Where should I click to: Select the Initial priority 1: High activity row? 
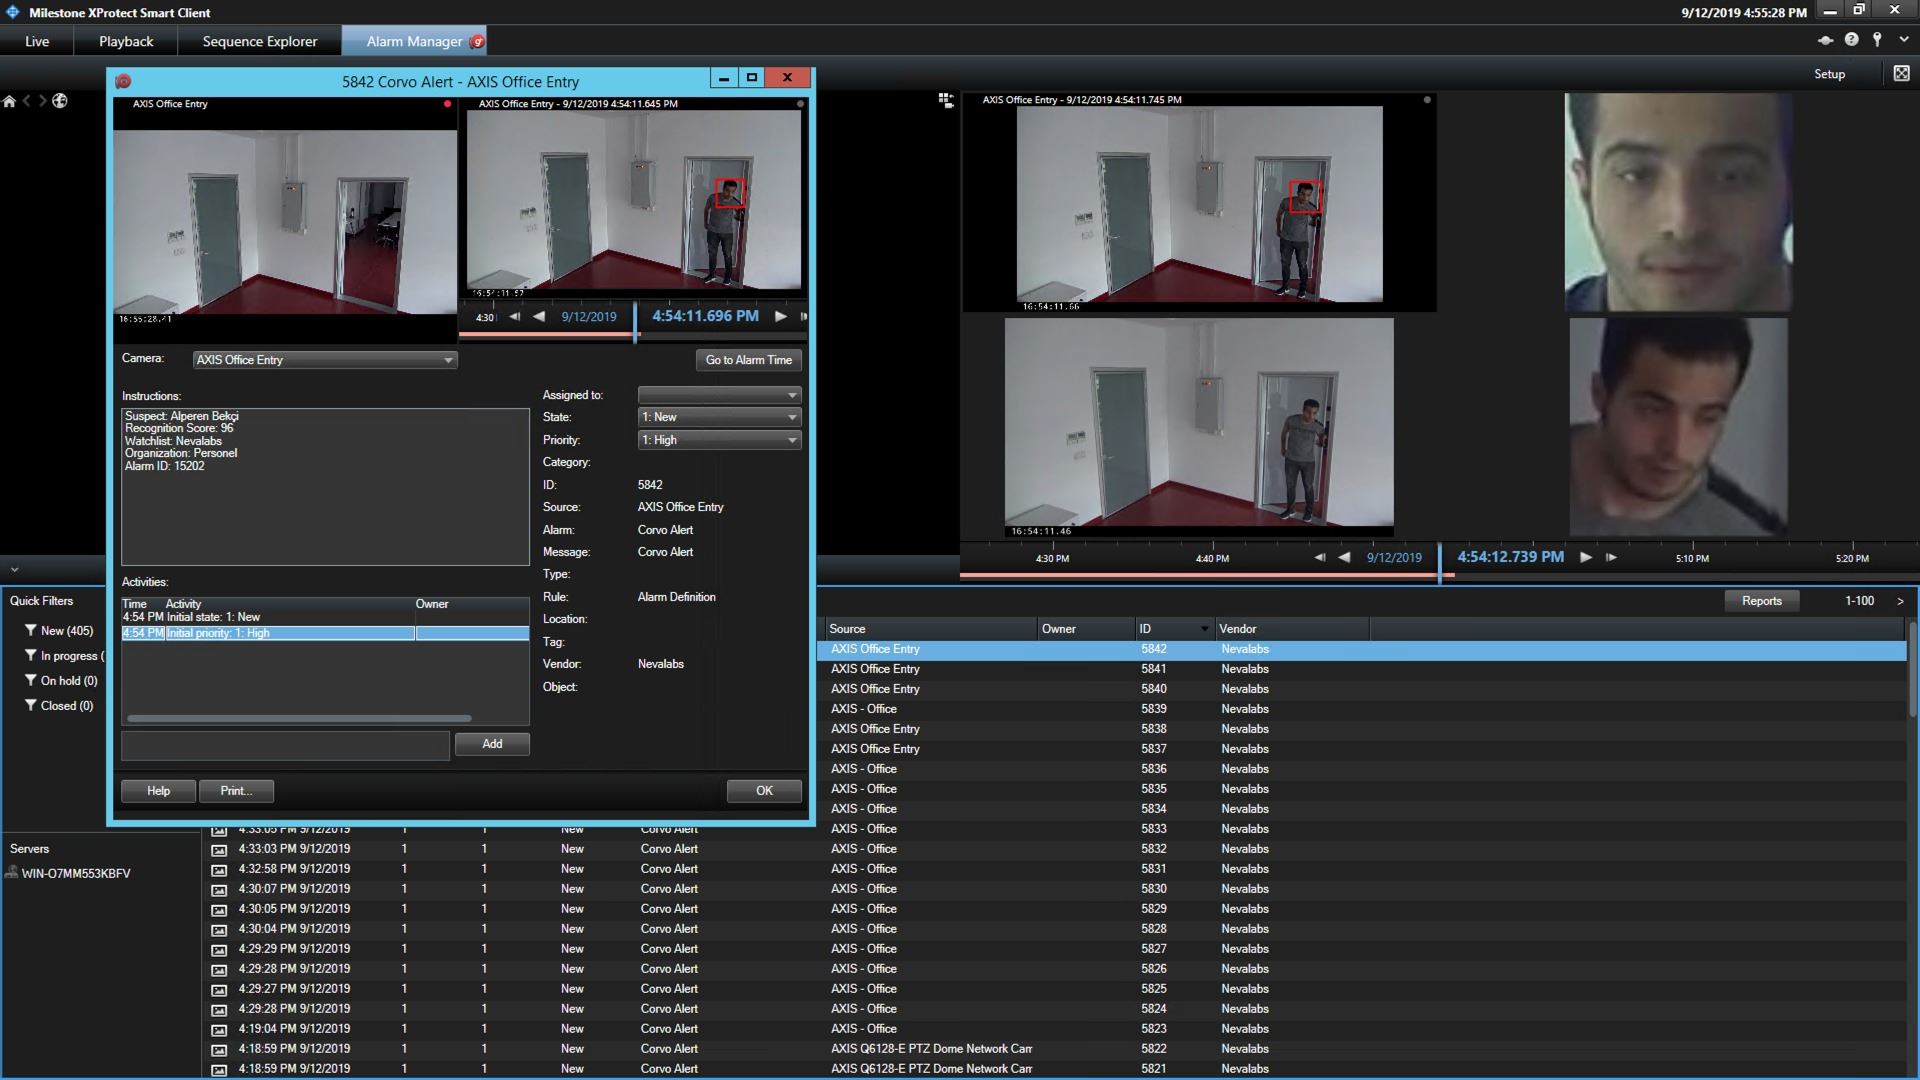point(325,633)
